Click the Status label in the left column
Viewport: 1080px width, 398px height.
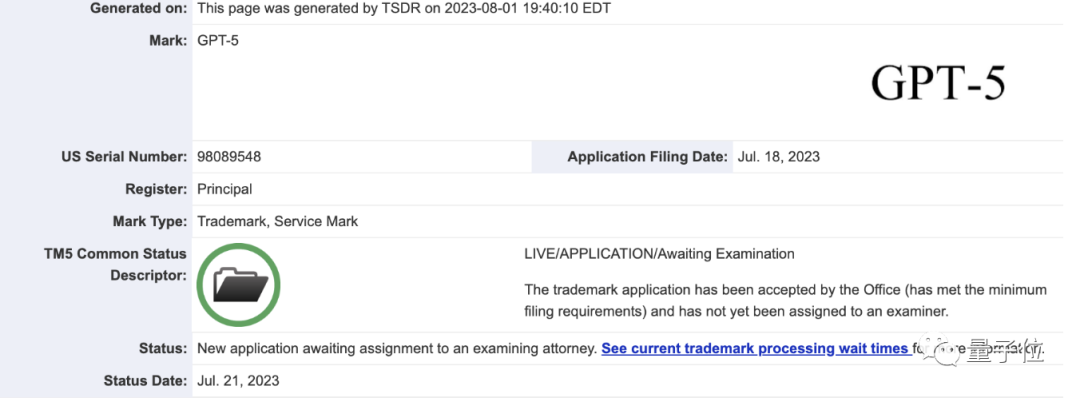tap(163, 348)
